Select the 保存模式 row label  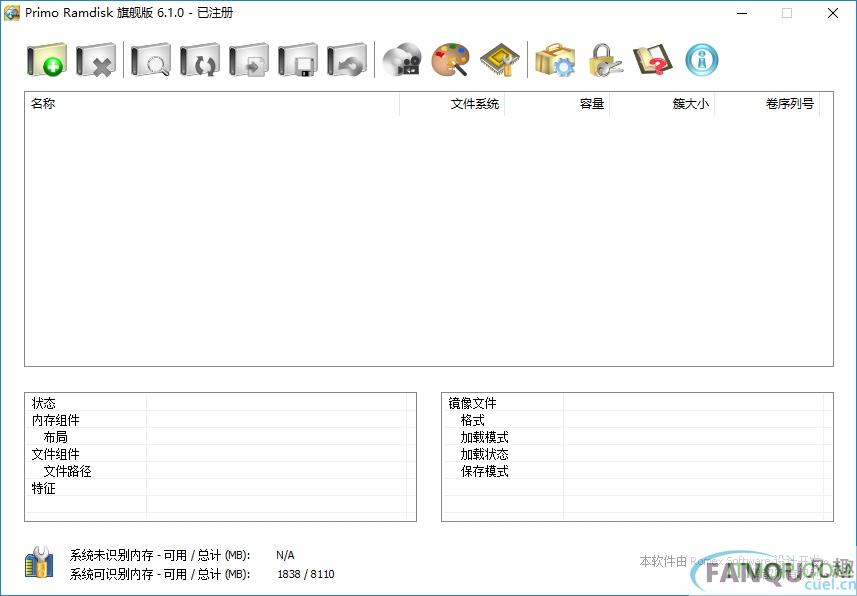[484, 471]
